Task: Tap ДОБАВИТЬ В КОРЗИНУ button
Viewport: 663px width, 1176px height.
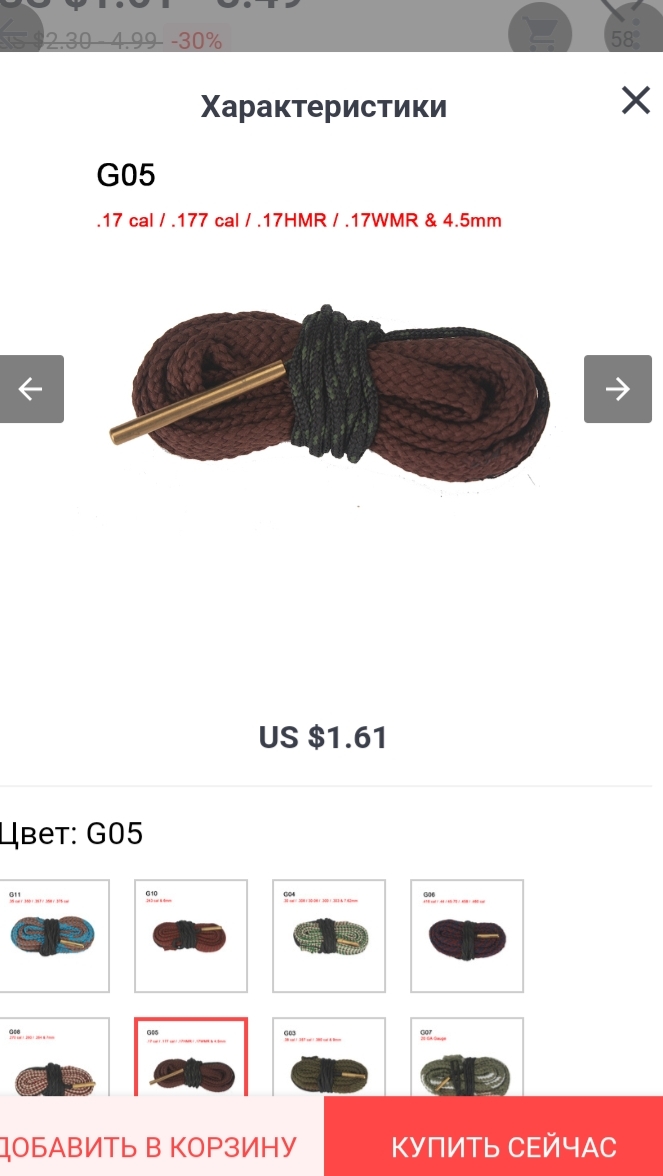Action: [x=162, y=1136]
